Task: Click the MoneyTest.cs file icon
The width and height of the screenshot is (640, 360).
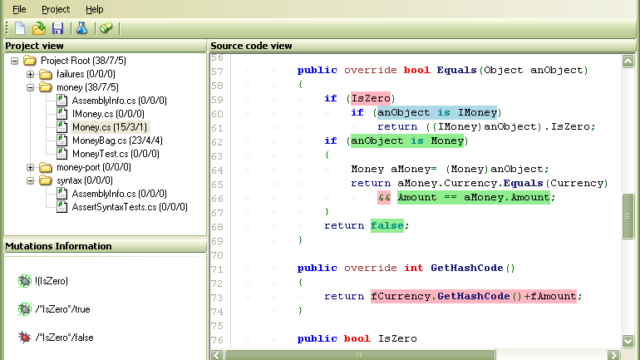Action: [62, 154]
